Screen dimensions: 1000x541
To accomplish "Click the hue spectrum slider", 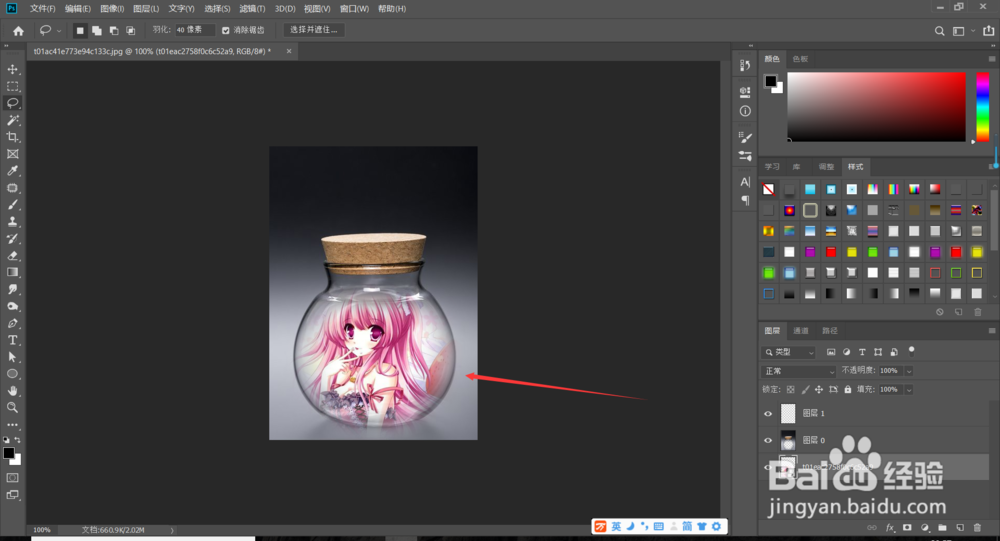I will point(983,107).
